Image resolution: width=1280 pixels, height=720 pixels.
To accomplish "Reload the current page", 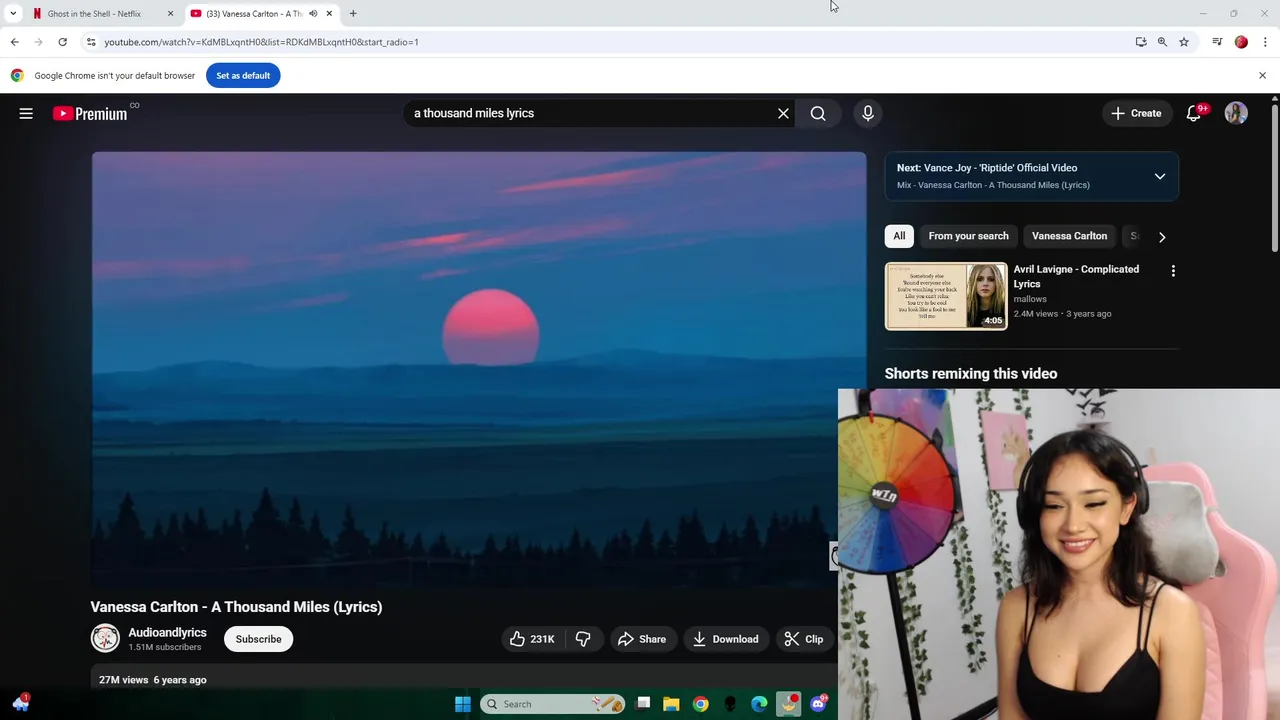I will pos(62,42).
